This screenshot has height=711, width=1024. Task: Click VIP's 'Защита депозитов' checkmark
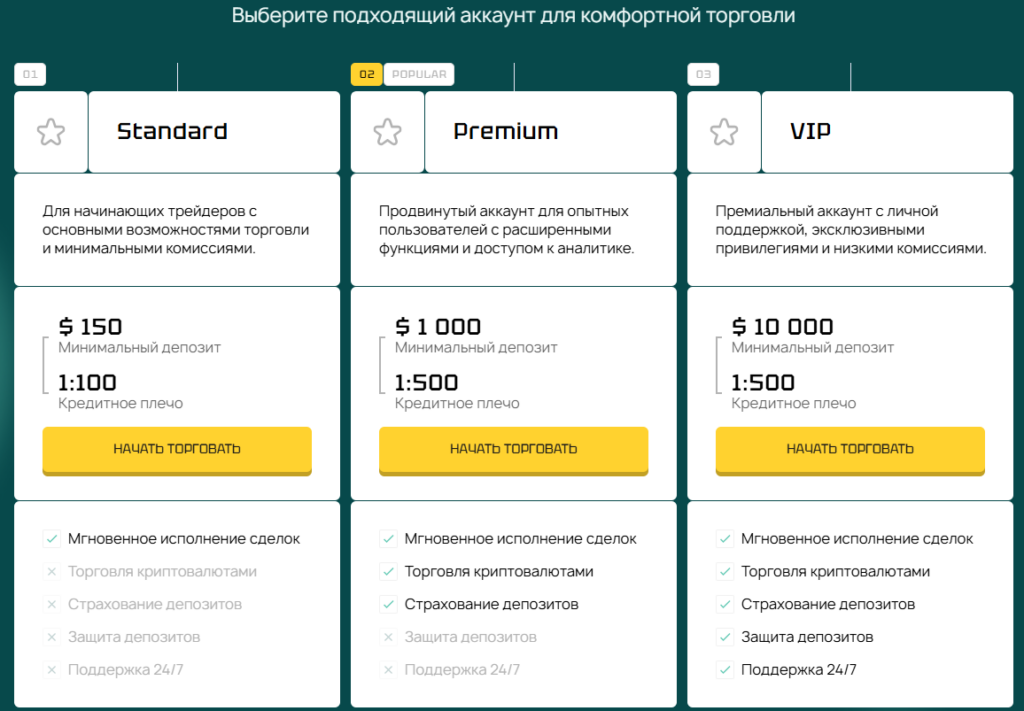(725, 637)
